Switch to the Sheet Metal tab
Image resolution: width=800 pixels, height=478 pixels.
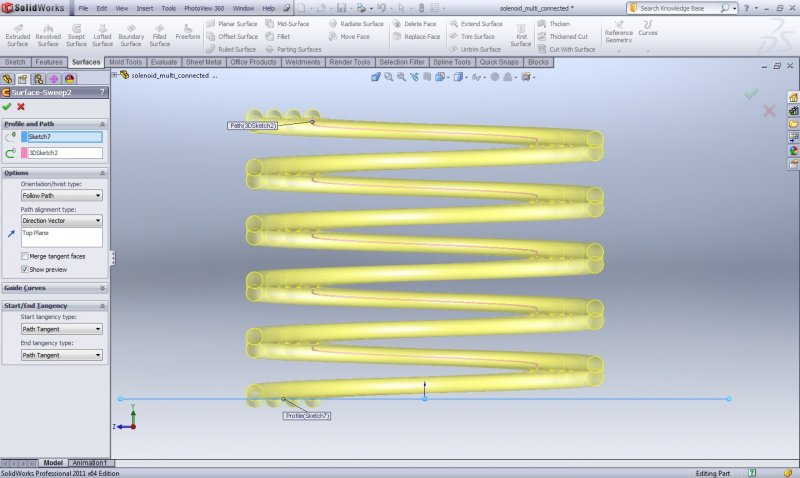click(204, 62)
